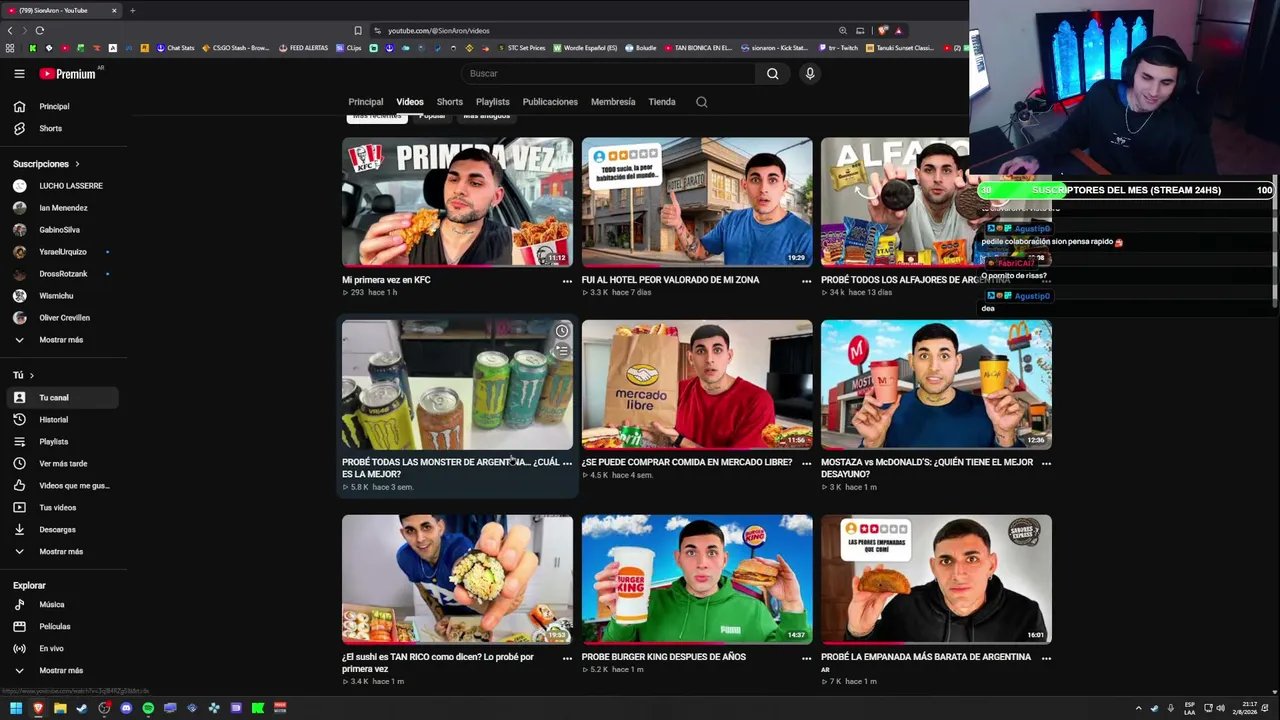This screenshot has height=720, width=1280.
Task: Expand the Suscripciones section arrow
Action: coord(77,164)
